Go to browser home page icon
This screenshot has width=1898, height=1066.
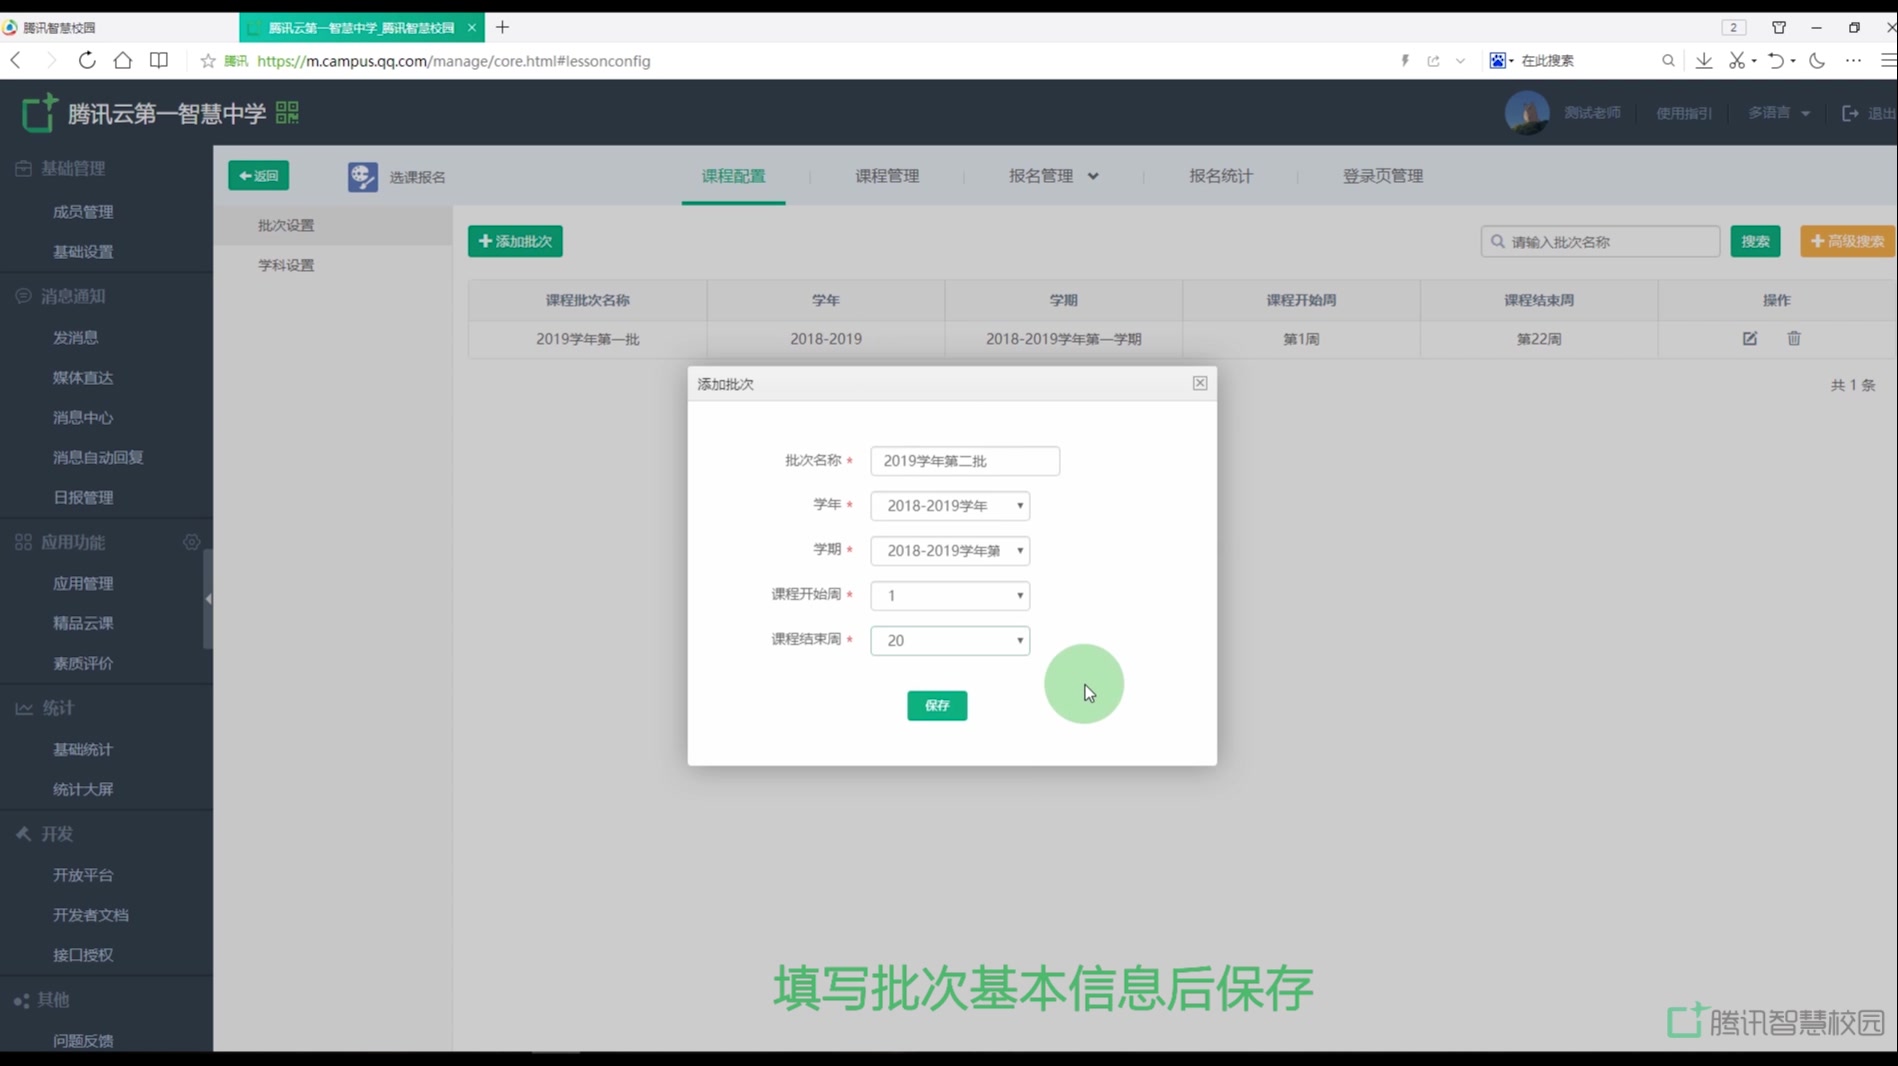pyautogui.click(x=122, y=61)
